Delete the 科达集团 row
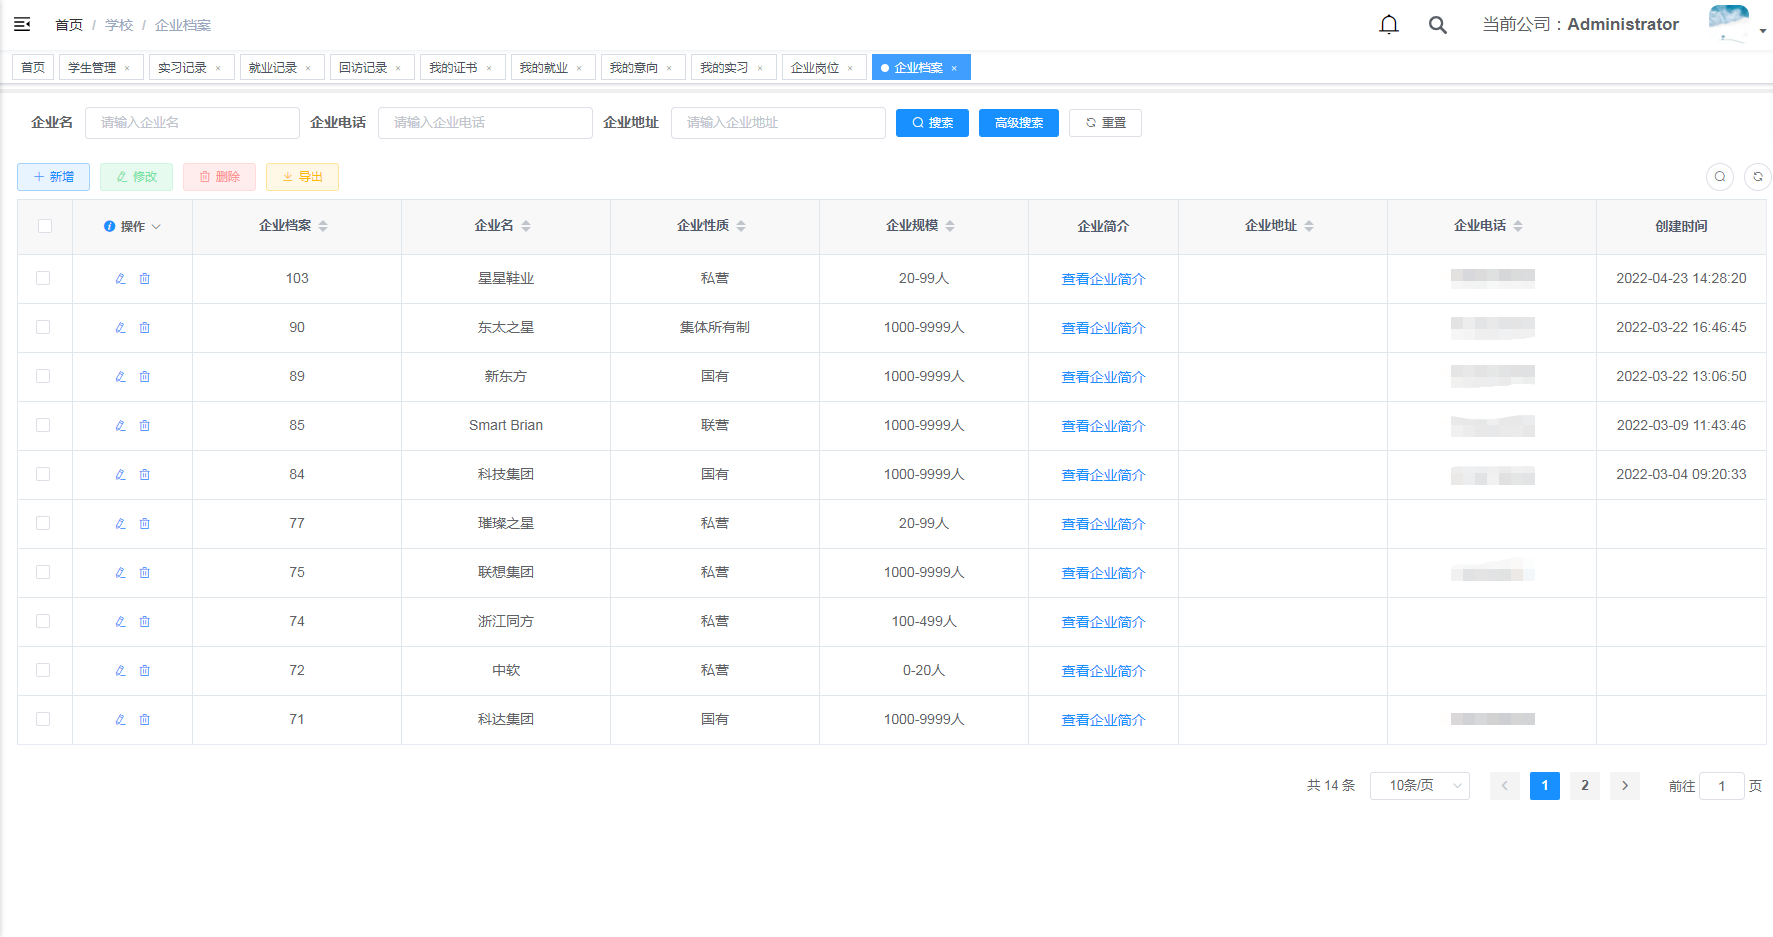The image size is (1773, 937). (145, 720)
